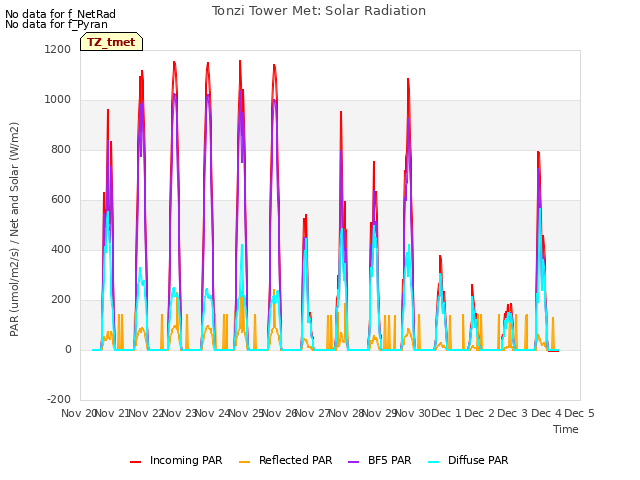Image resolution: width=640 pixels, height=480 pixels.
Task: Click the Dec 4 x-axis tick label
Action: [x=547, y=413]
